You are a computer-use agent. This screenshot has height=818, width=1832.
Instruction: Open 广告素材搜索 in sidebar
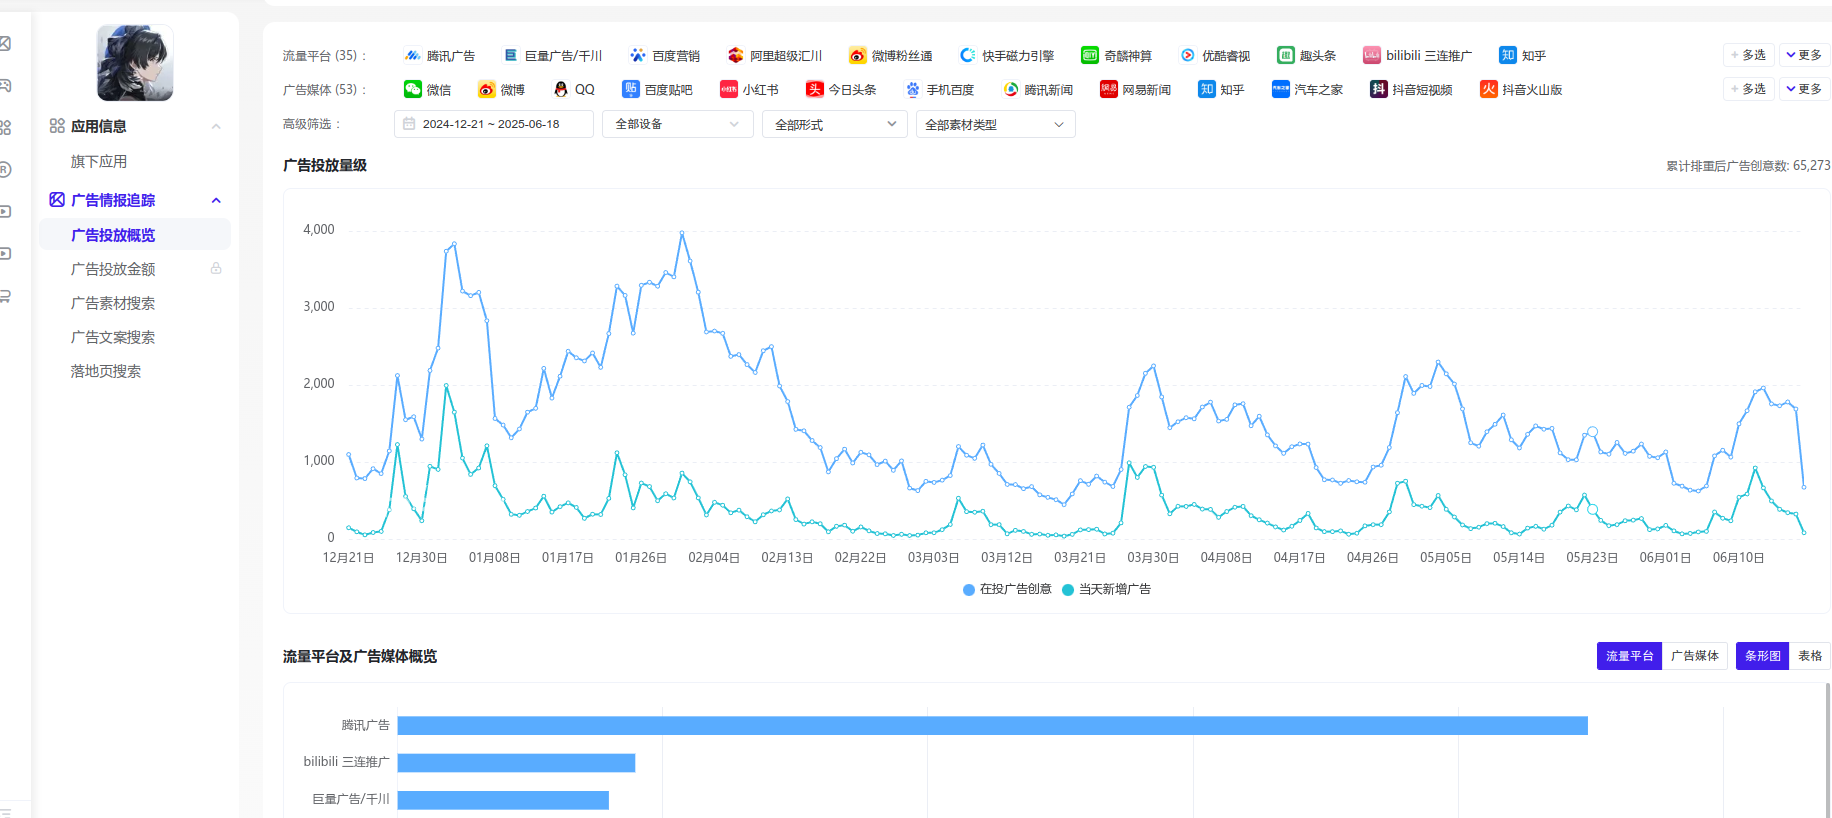(113, 303)
